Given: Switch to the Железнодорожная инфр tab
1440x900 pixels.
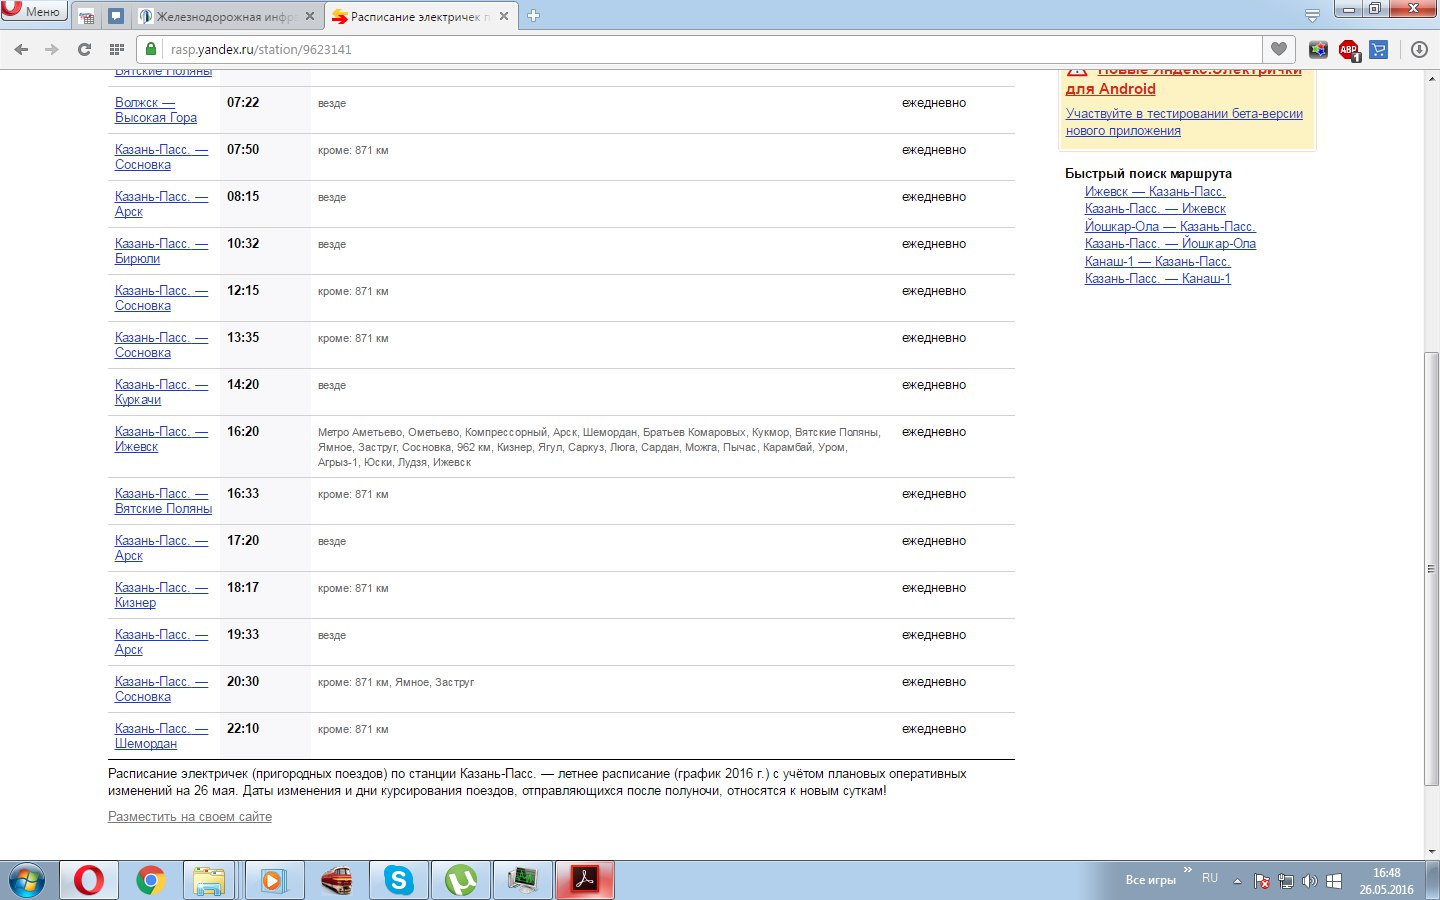Looking at the screenshot, I should coord(225,17).
